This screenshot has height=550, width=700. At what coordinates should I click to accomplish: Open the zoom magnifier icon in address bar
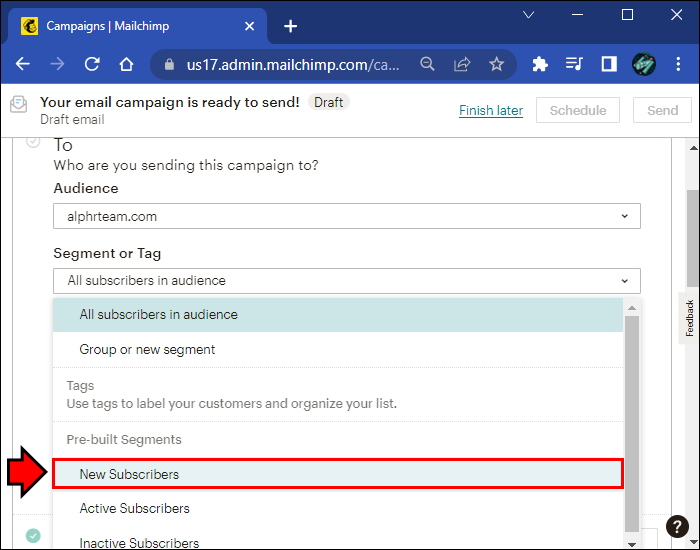[428, 64]
